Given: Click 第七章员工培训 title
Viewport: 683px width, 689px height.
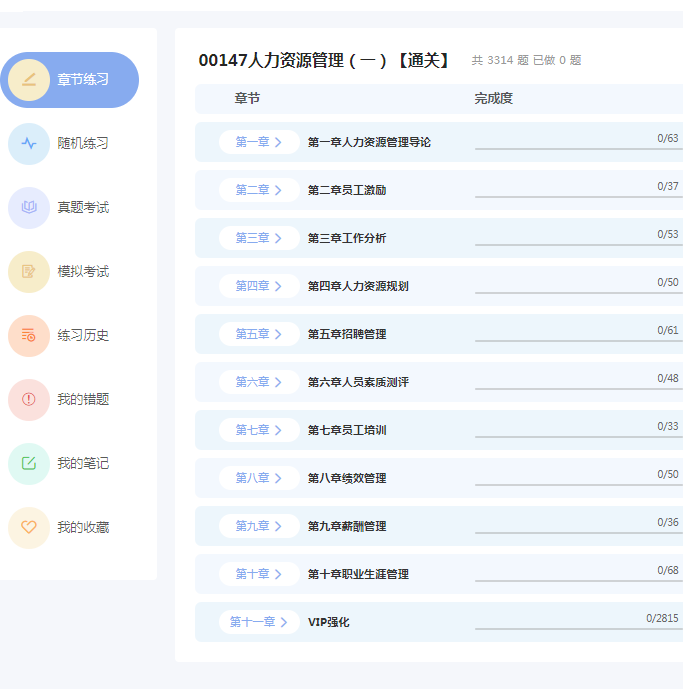Looking at the screenshot, I should pyautogui.click(x=347, y=430).
